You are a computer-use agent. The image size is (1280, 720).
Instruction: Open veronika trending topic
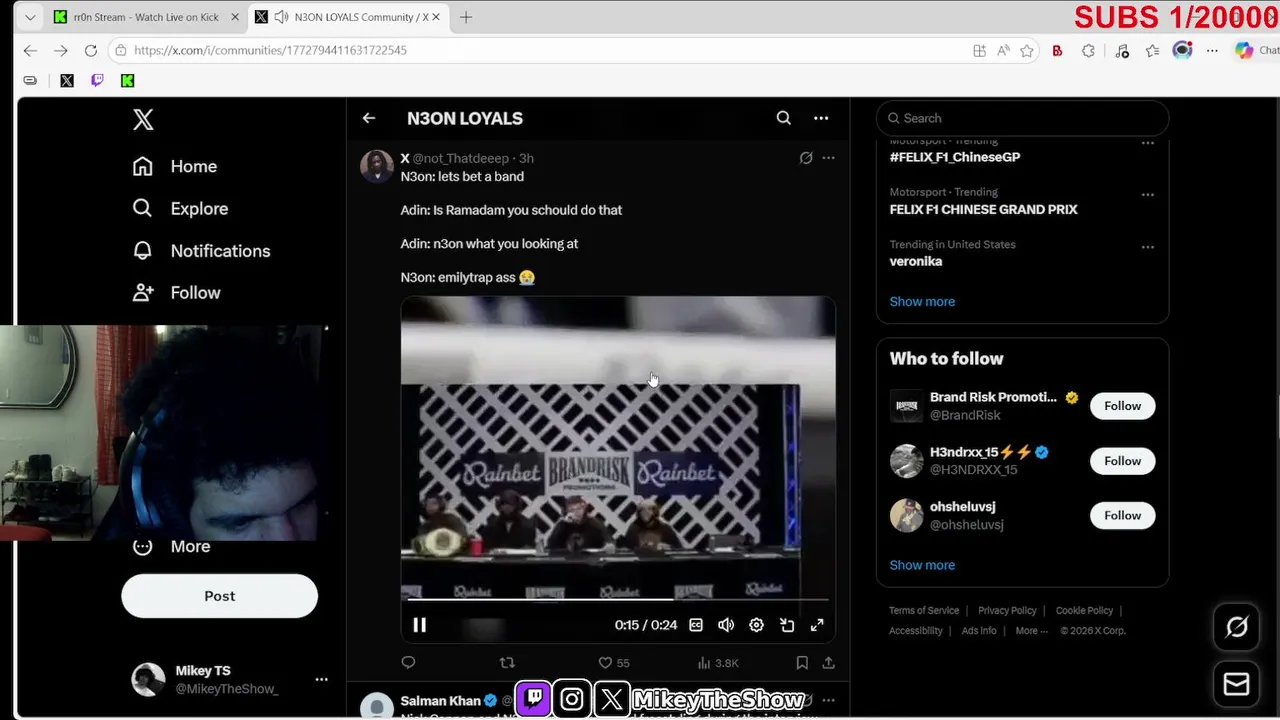point(916,261)
